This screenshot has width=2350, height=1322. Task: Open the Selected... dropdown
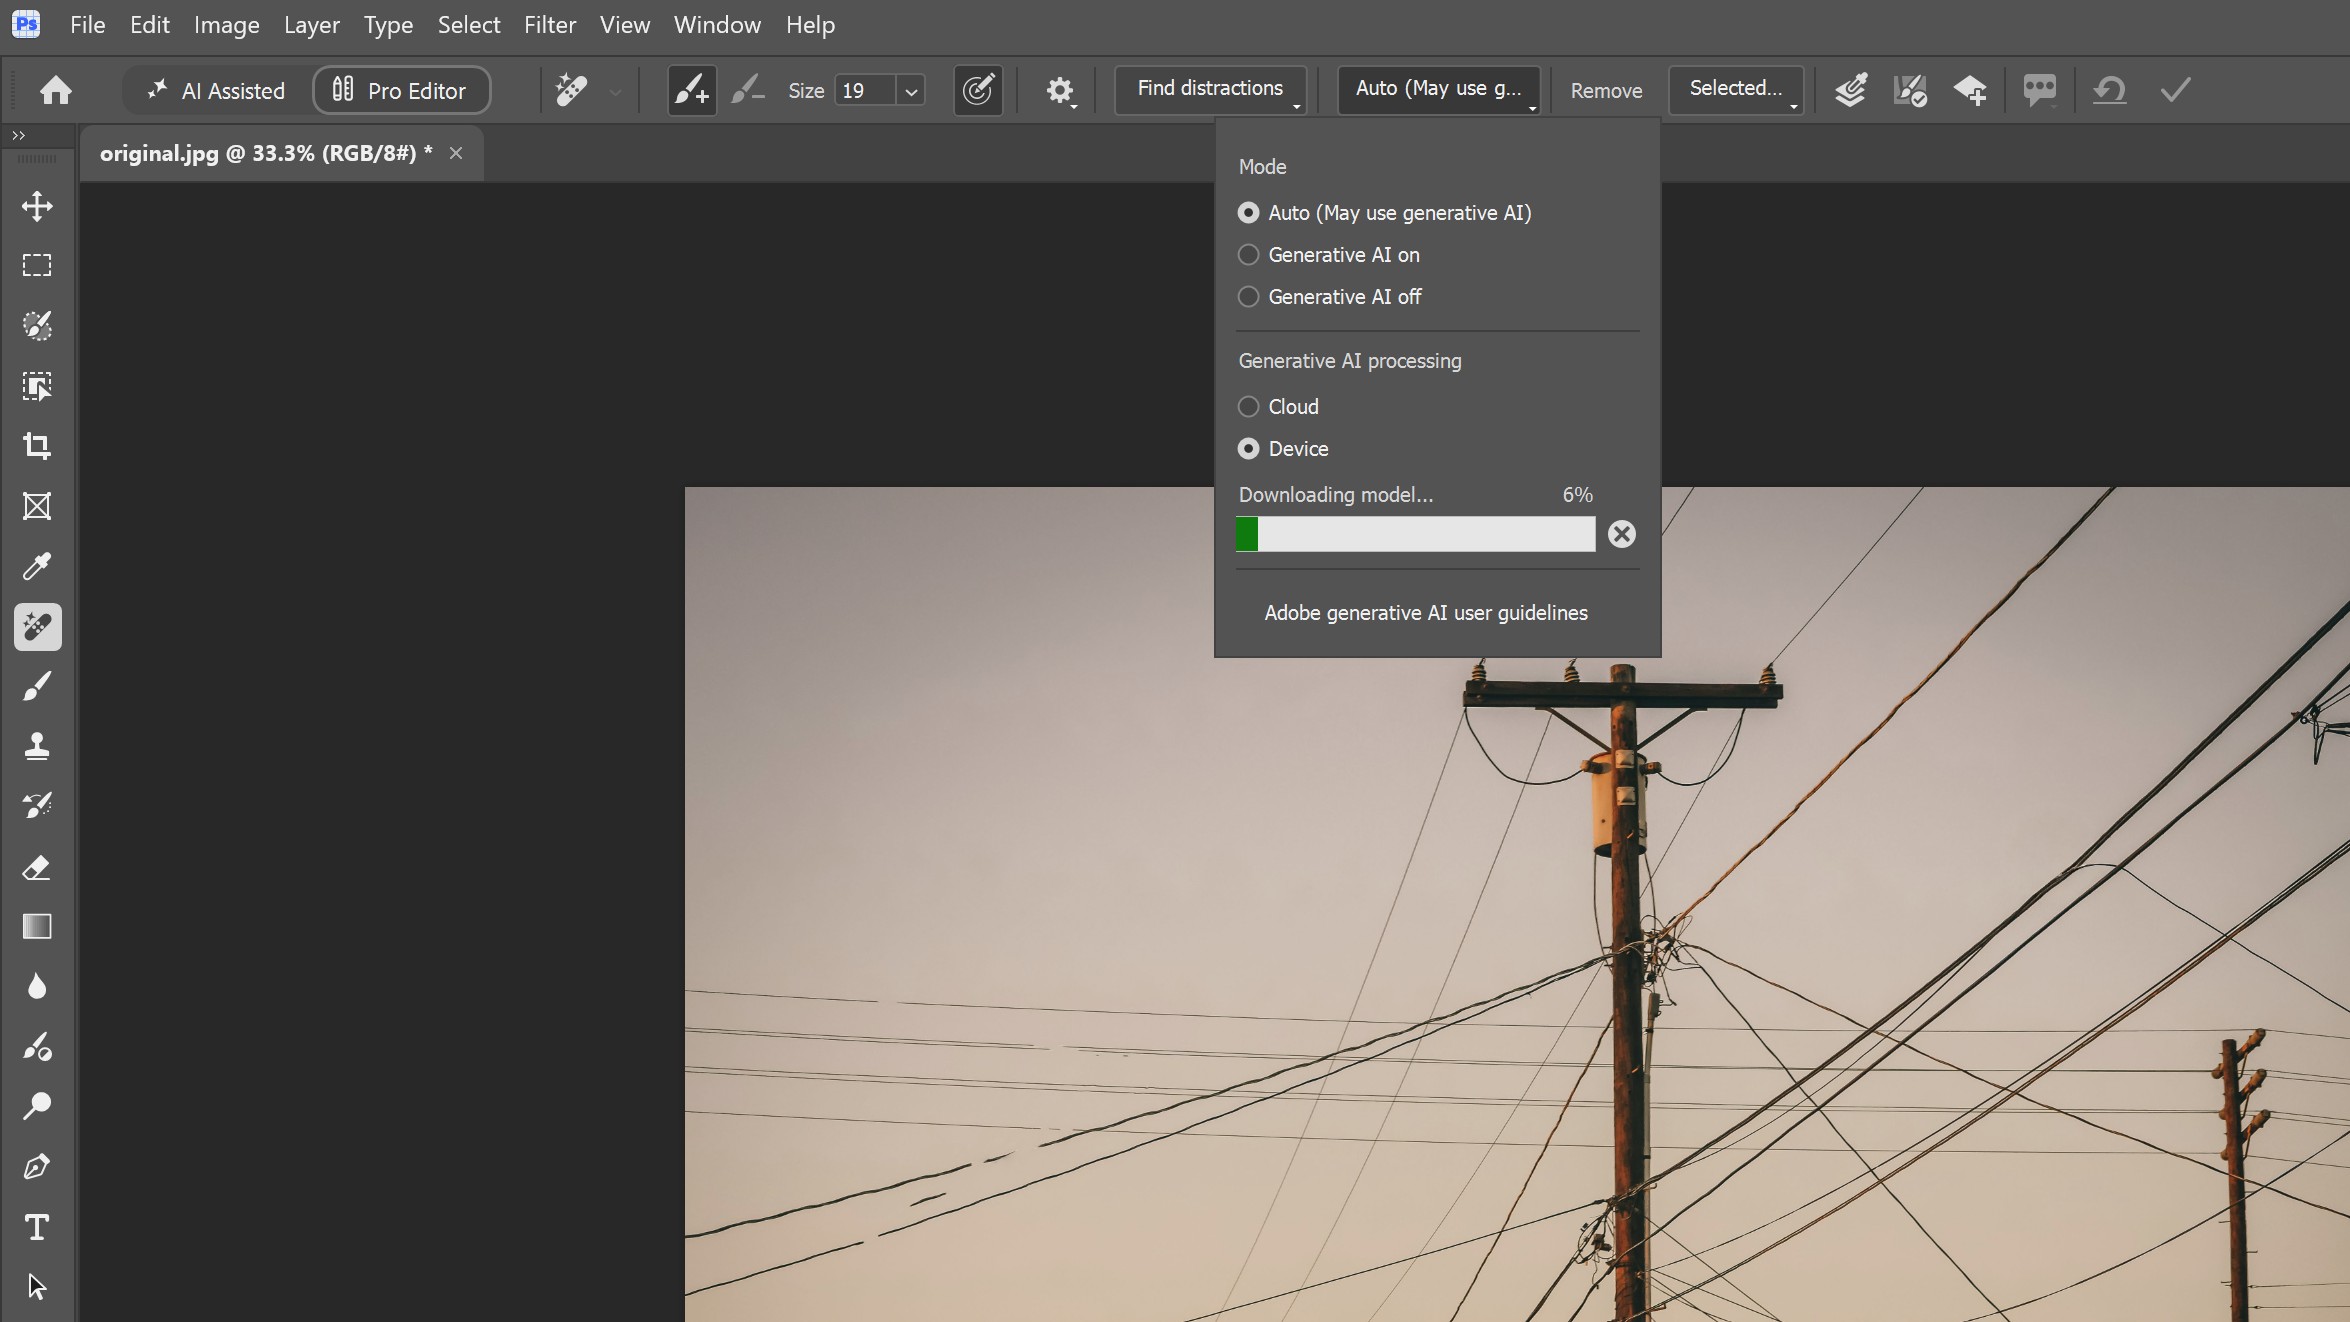tap(1737, 90)
